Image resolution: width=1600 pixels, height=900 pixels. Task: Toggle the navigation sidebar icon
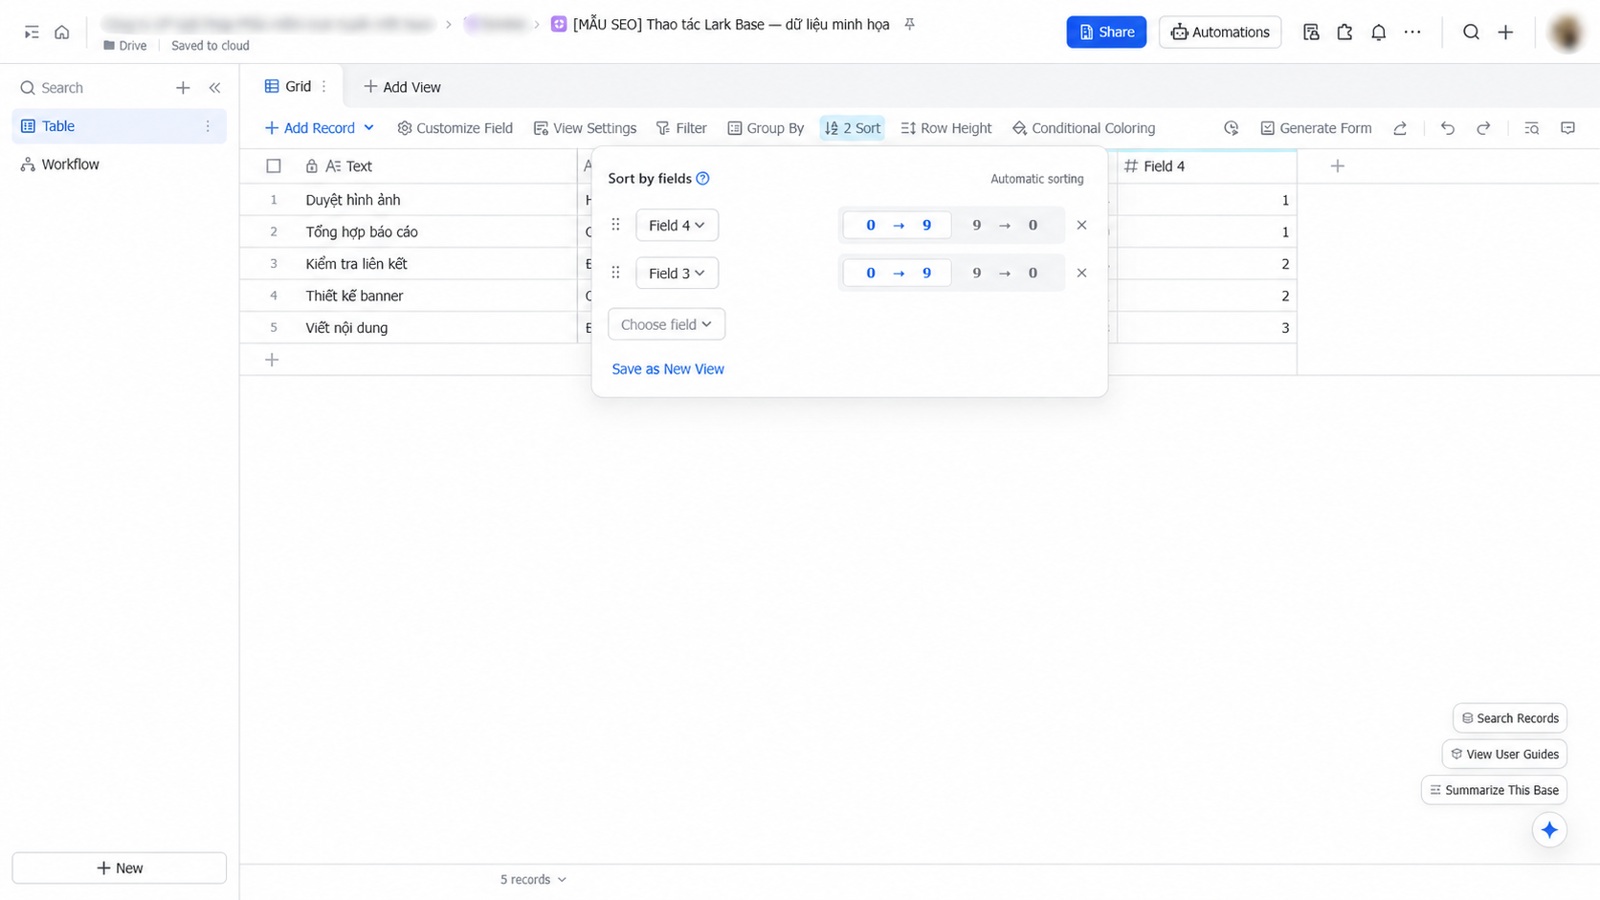point(32,32)
